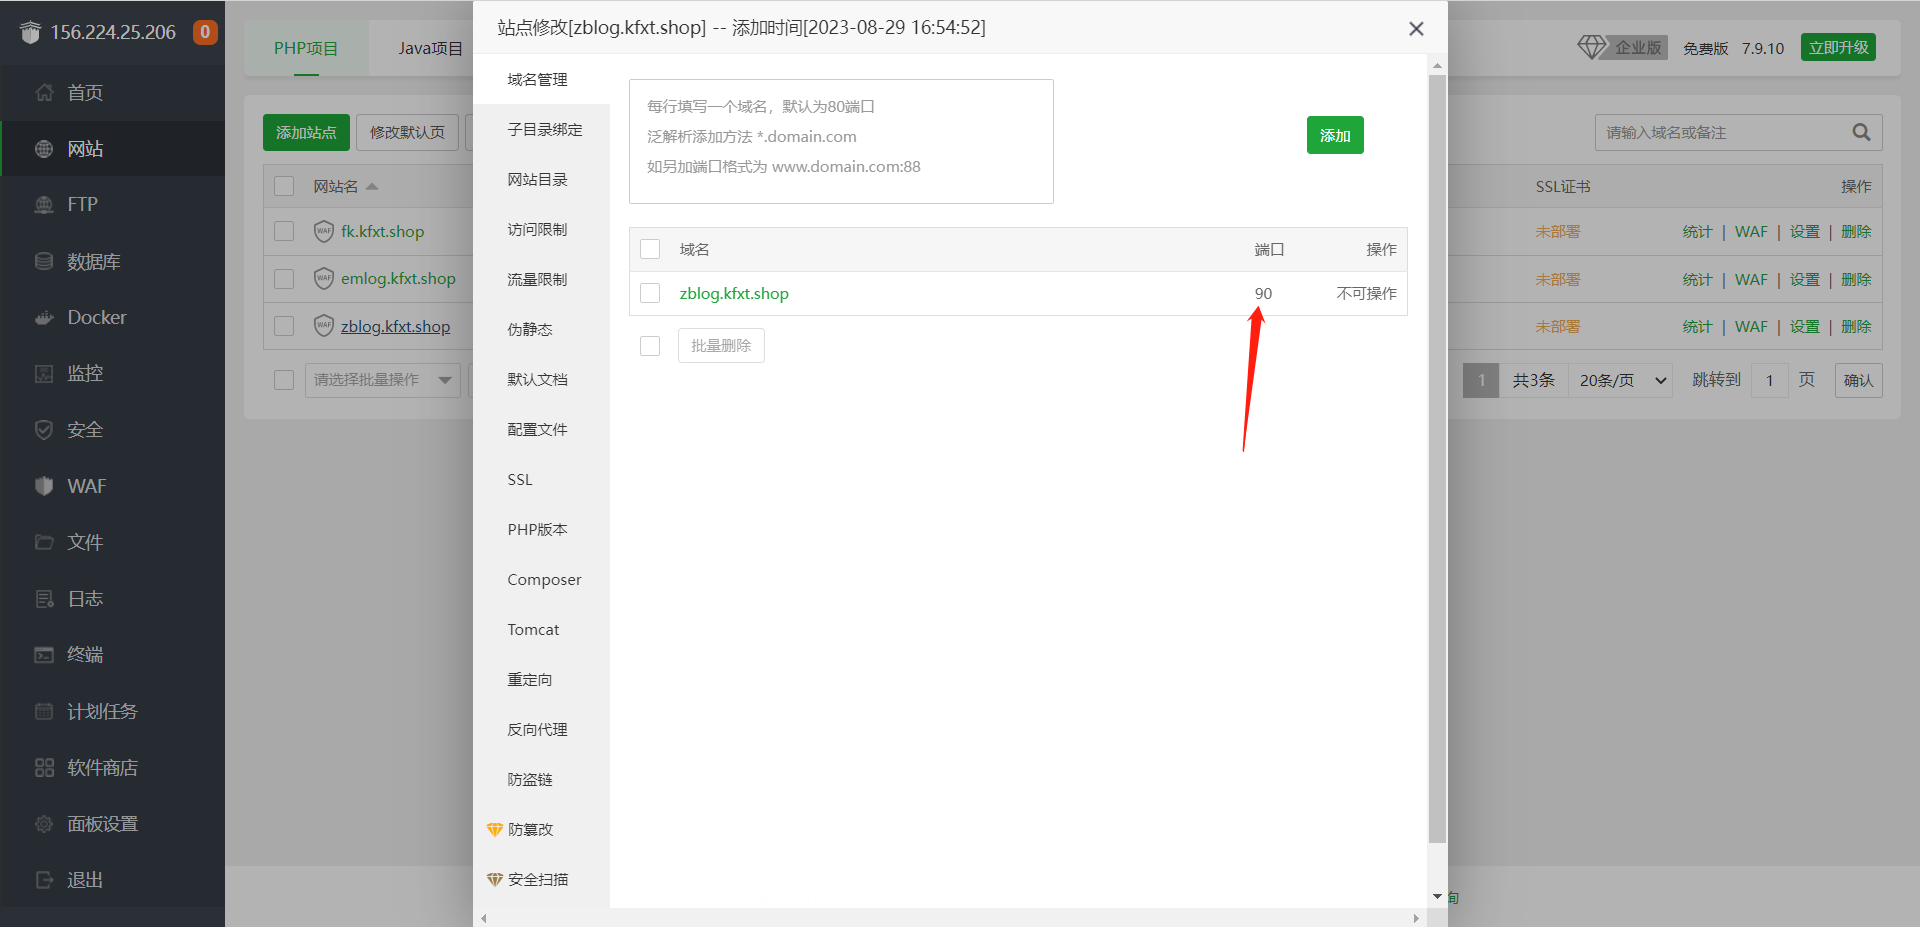Tick the checkbox beside fk.kfxt.shop site

point(284,232)
